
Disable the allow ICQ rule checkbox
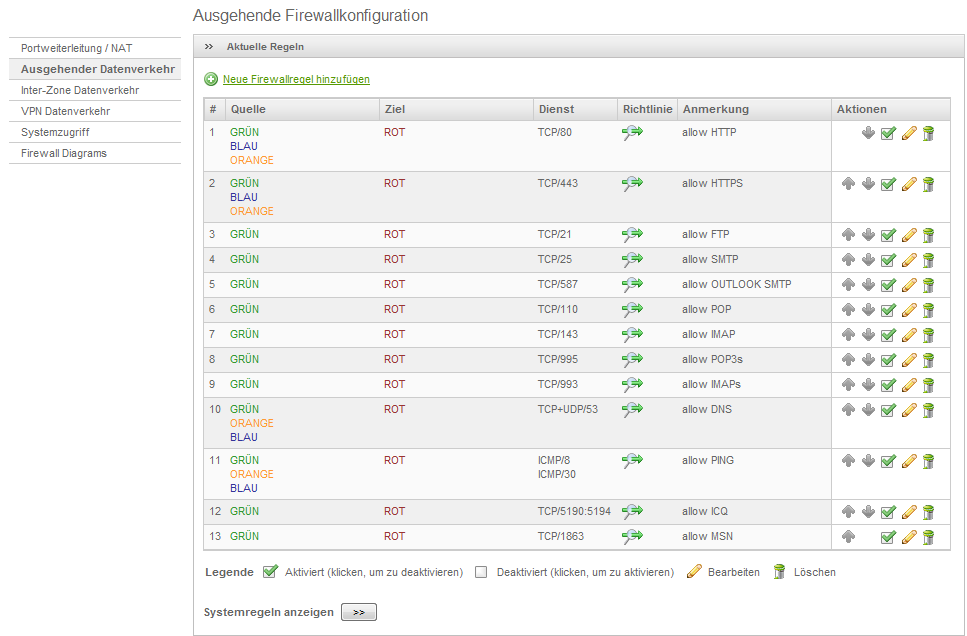[x=888, y=512]
